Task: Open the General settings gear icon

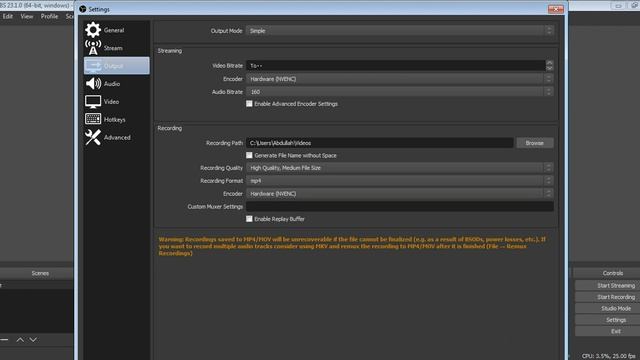Action: (93, 30)
